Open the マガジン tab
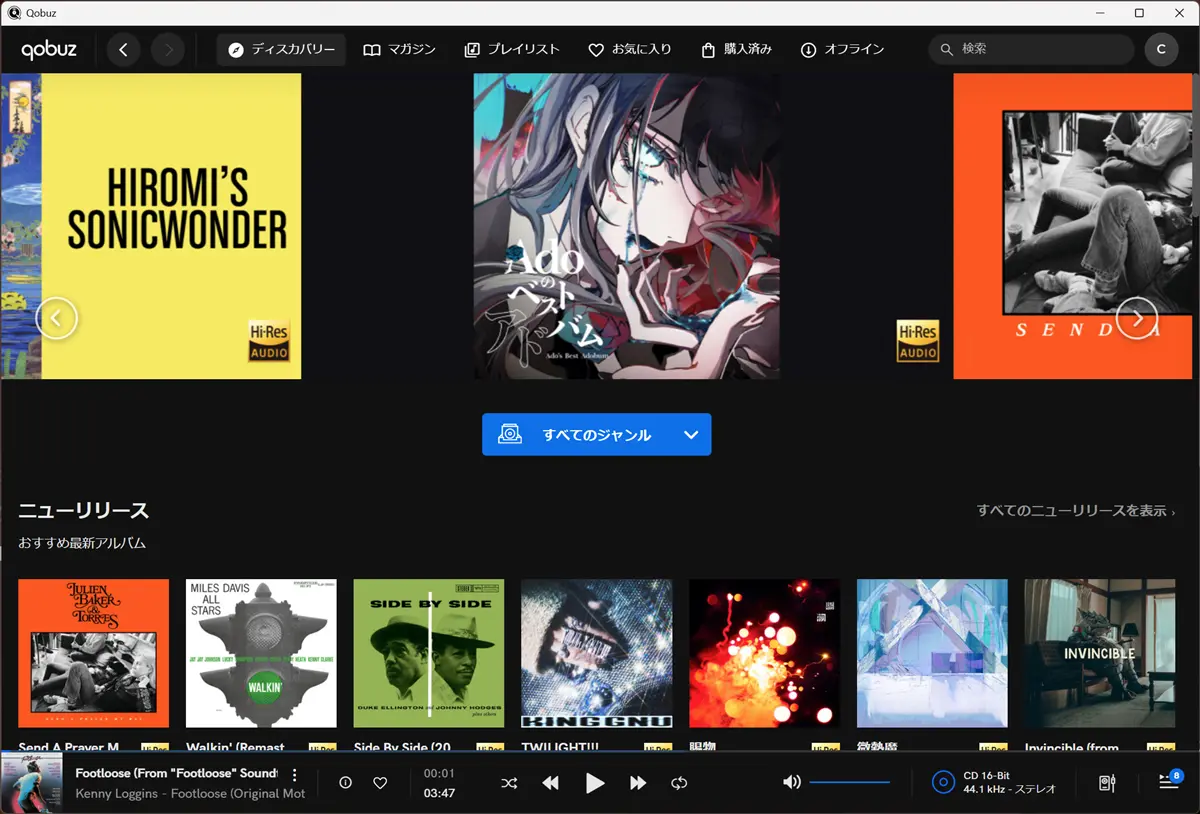Image resolution: width=1200 pixels, height=814 pixels. coord(399,49)
